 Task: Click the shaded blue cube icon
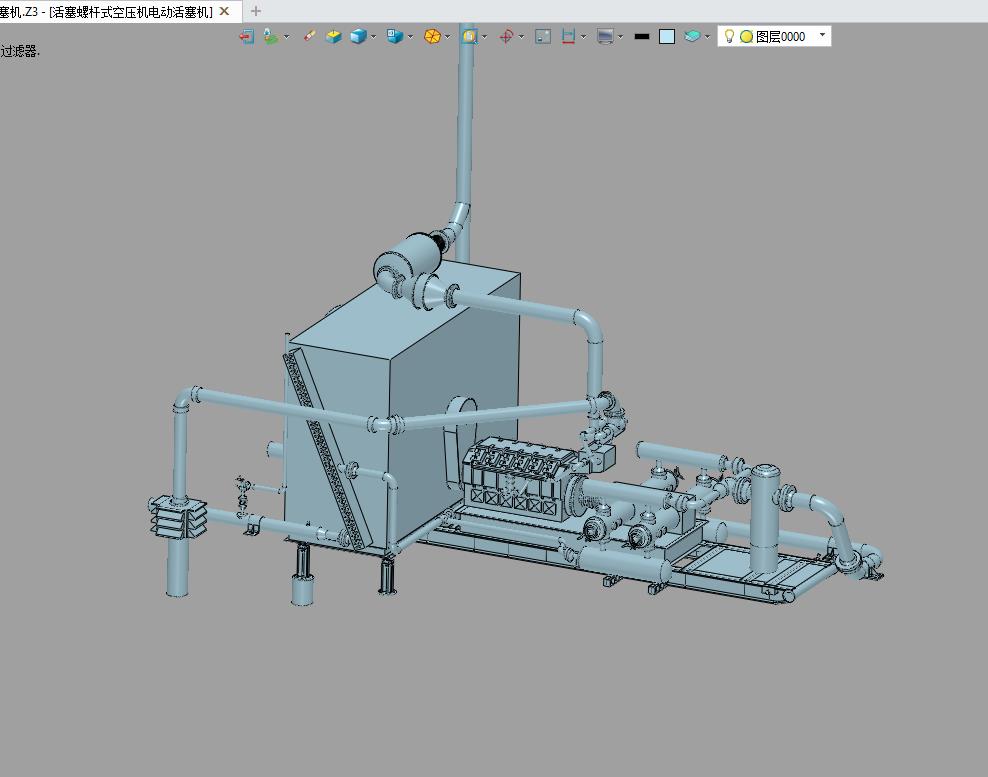pyautogui.click(x=358, y=37)
